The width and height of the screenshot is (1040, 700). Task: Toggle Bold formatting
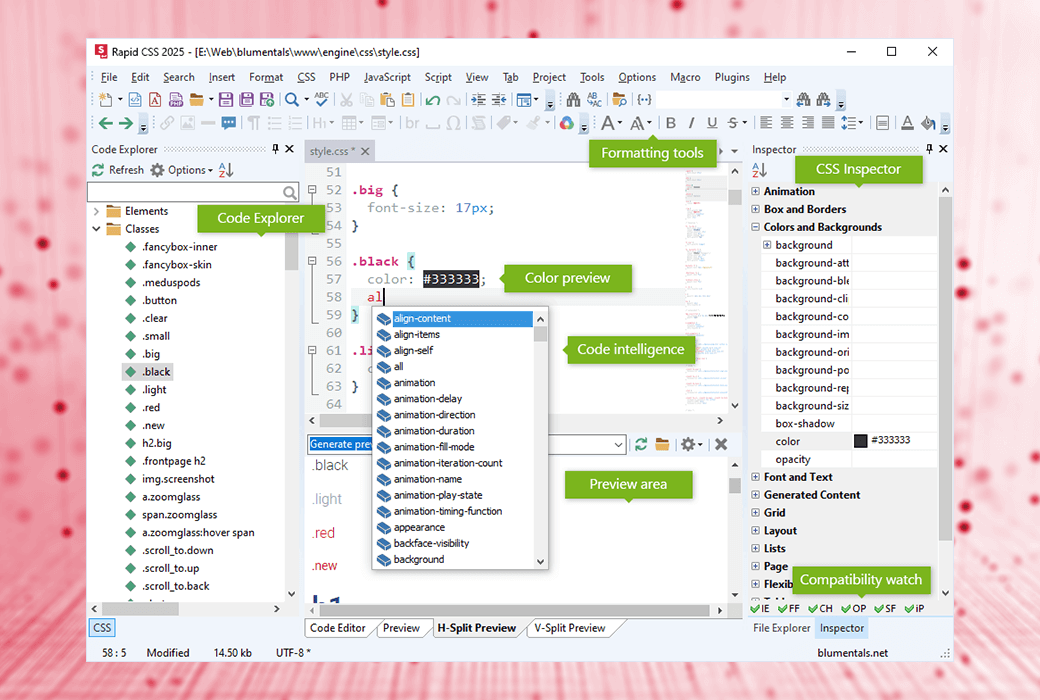[671, 123]
